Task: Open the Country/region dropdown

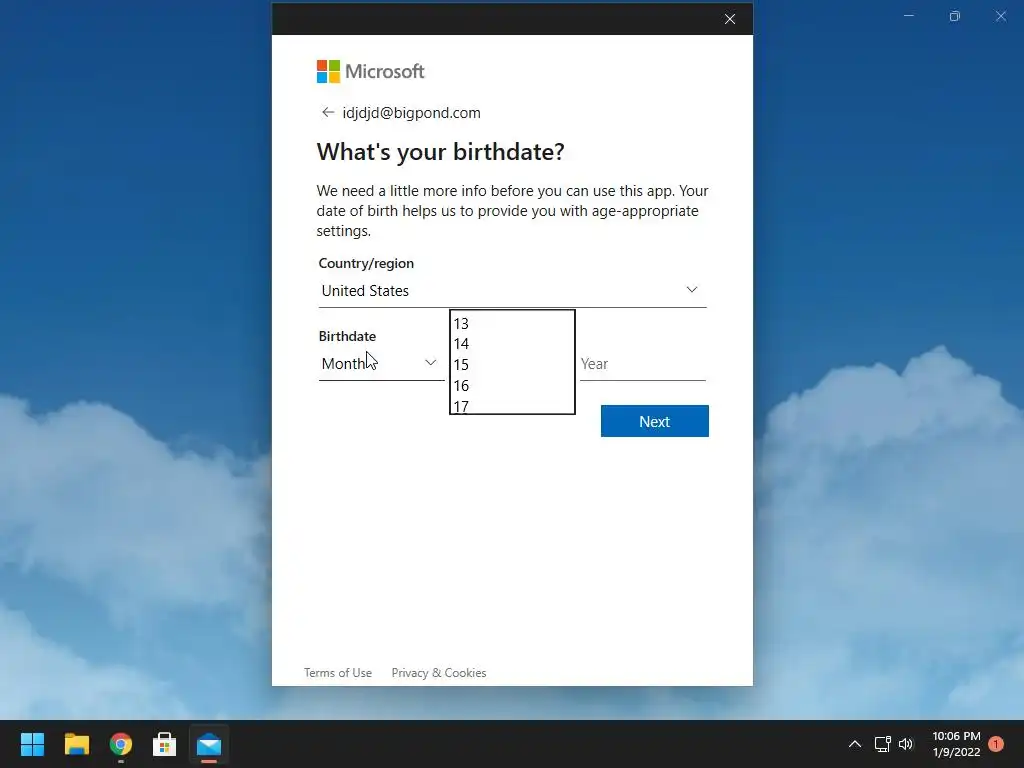Action: tap(513, 291)
